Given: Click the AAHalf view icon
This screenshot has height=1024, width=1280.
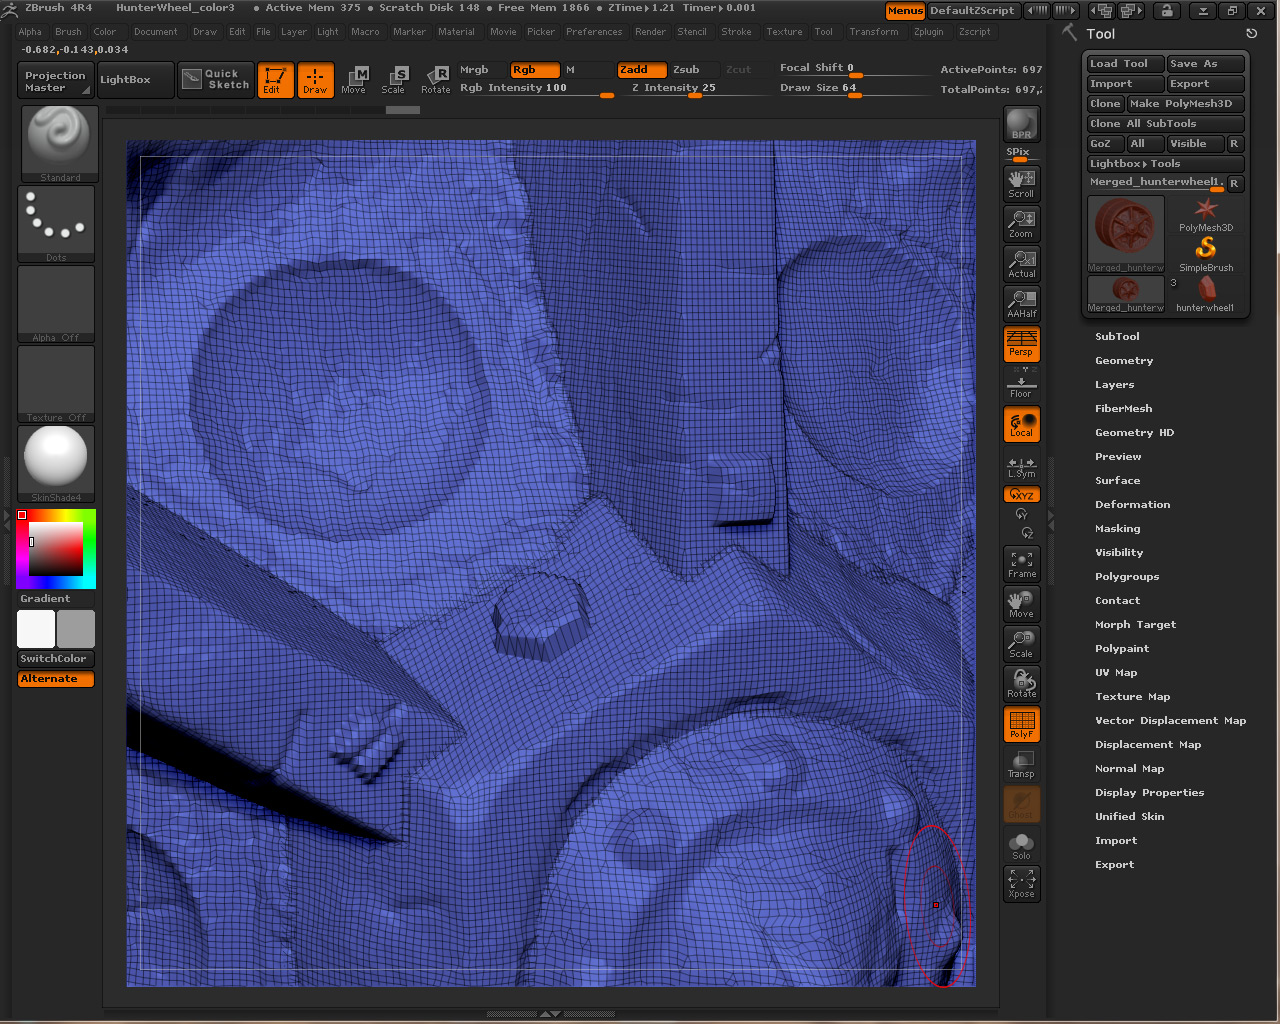Looking at the screenshot, I should (1021, 303).
